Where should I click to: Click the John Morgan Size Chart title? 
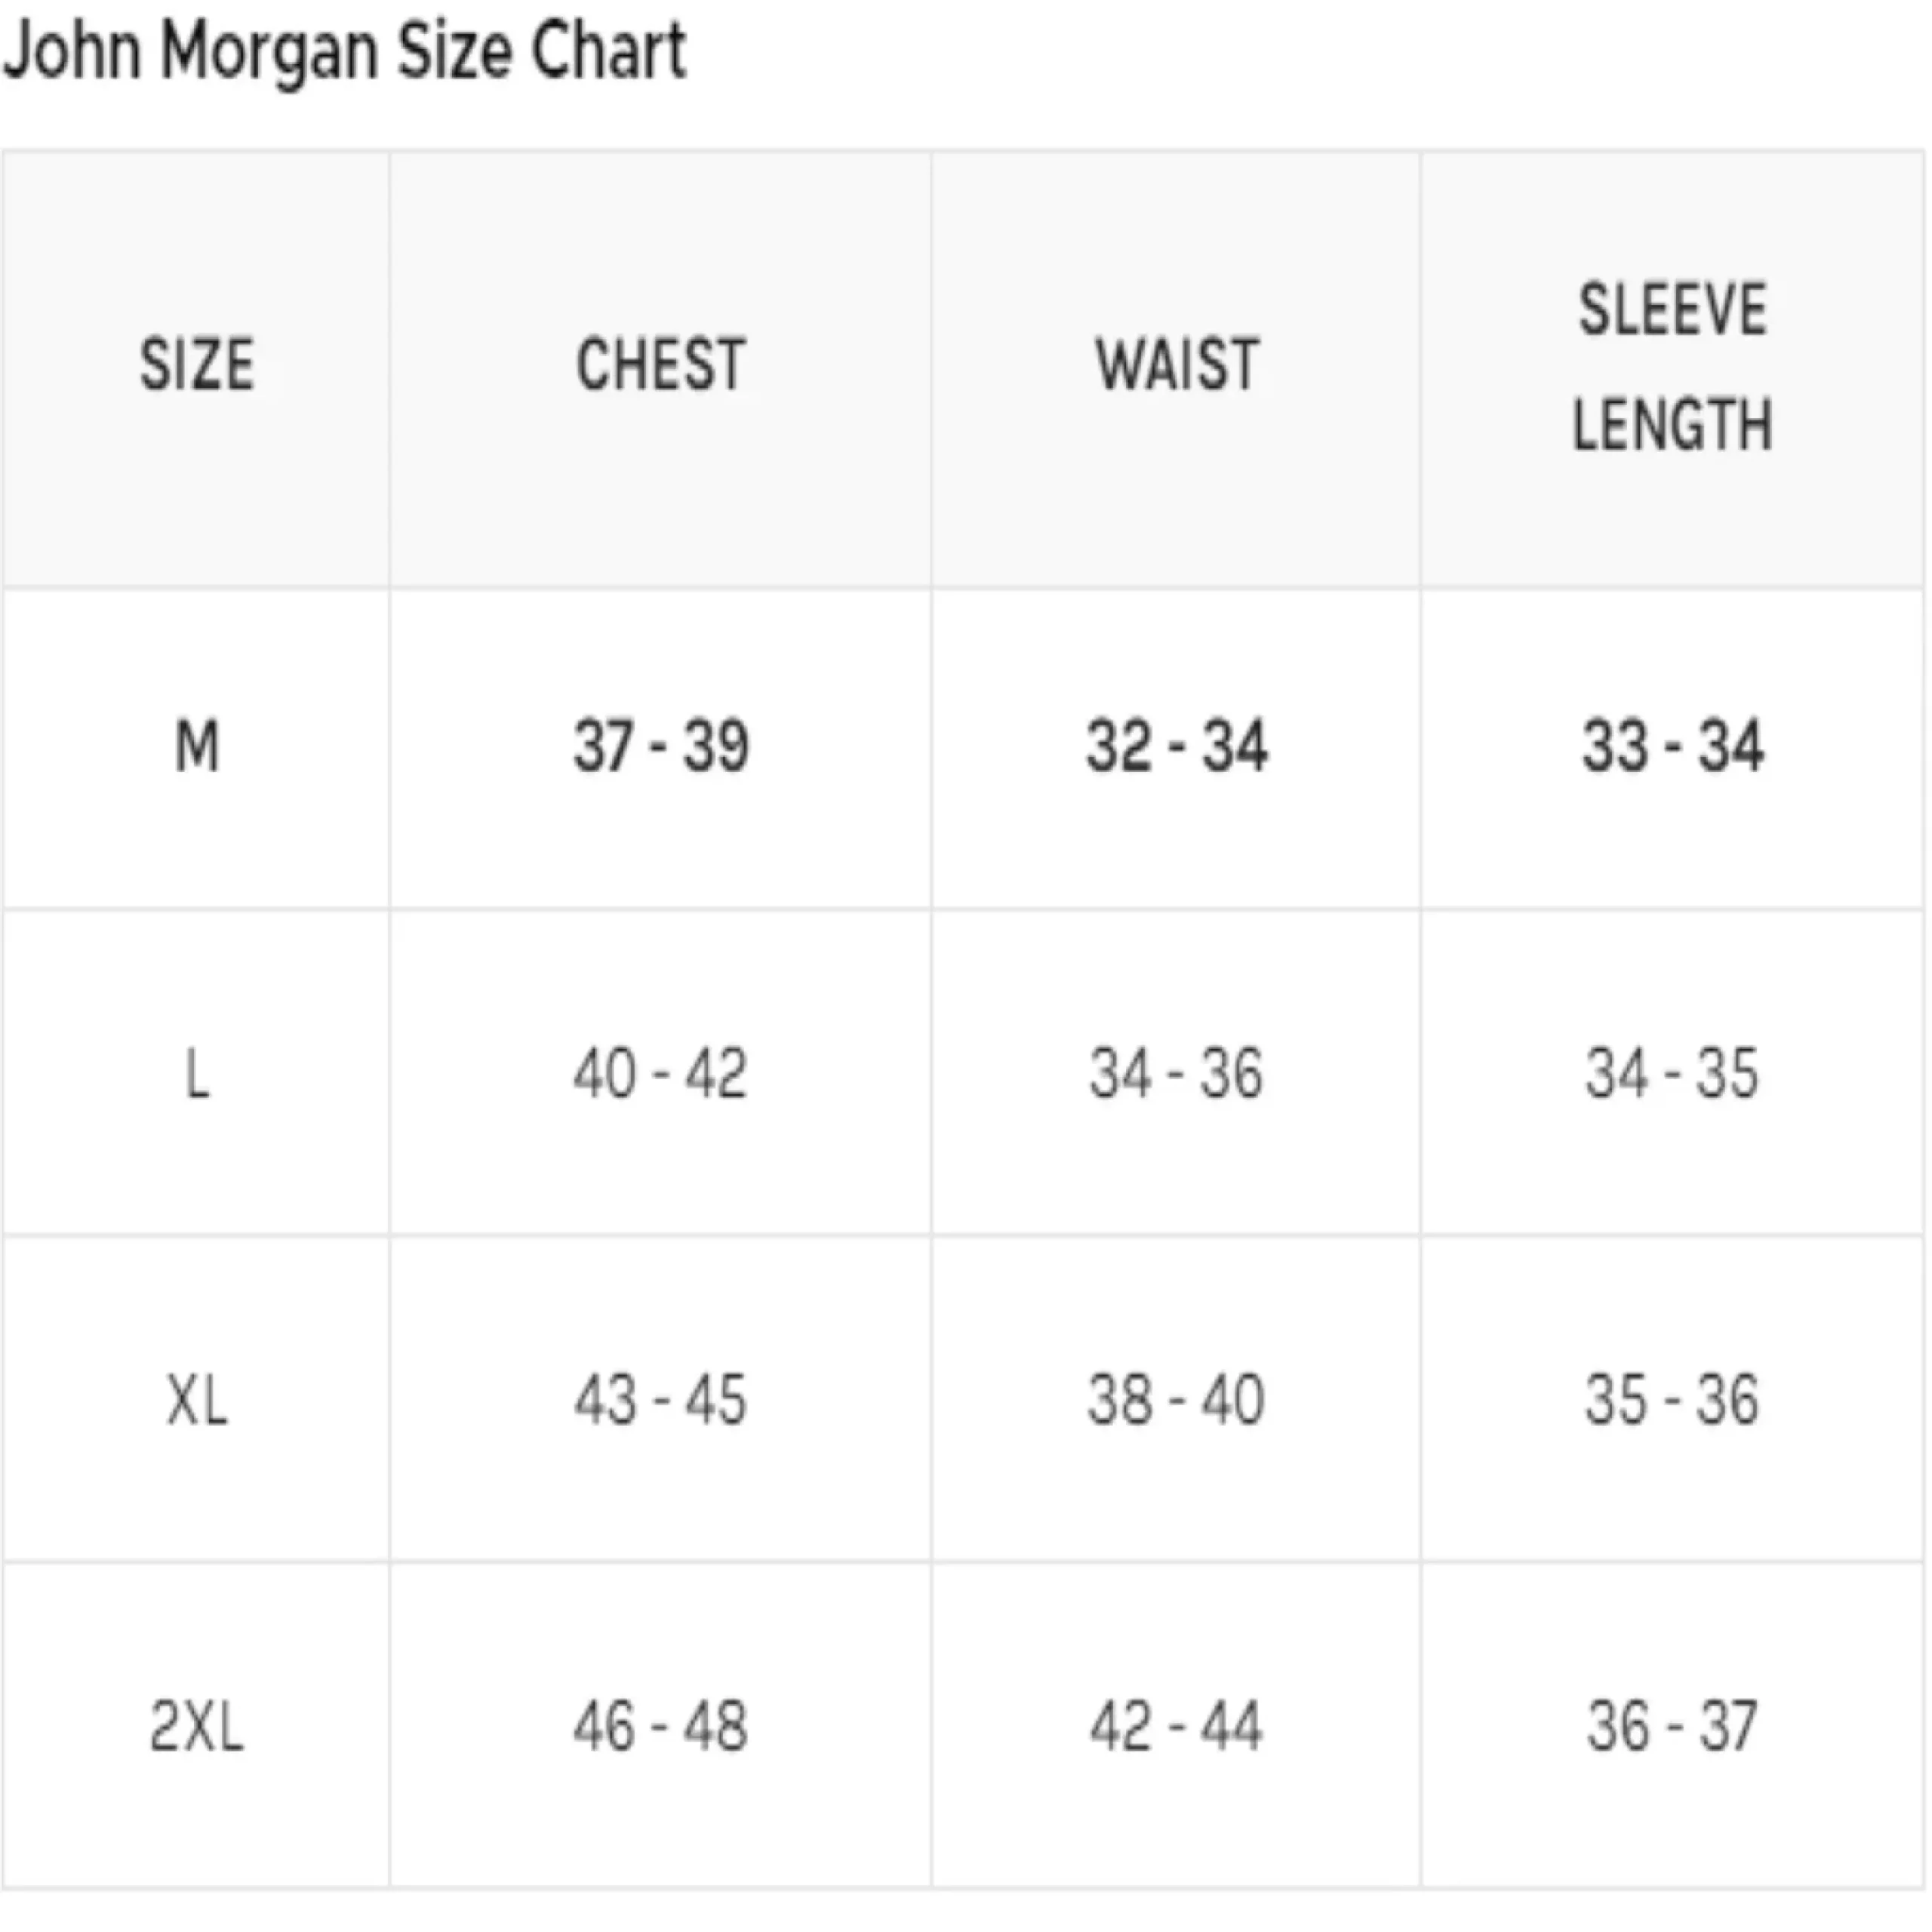coord(345,51)
